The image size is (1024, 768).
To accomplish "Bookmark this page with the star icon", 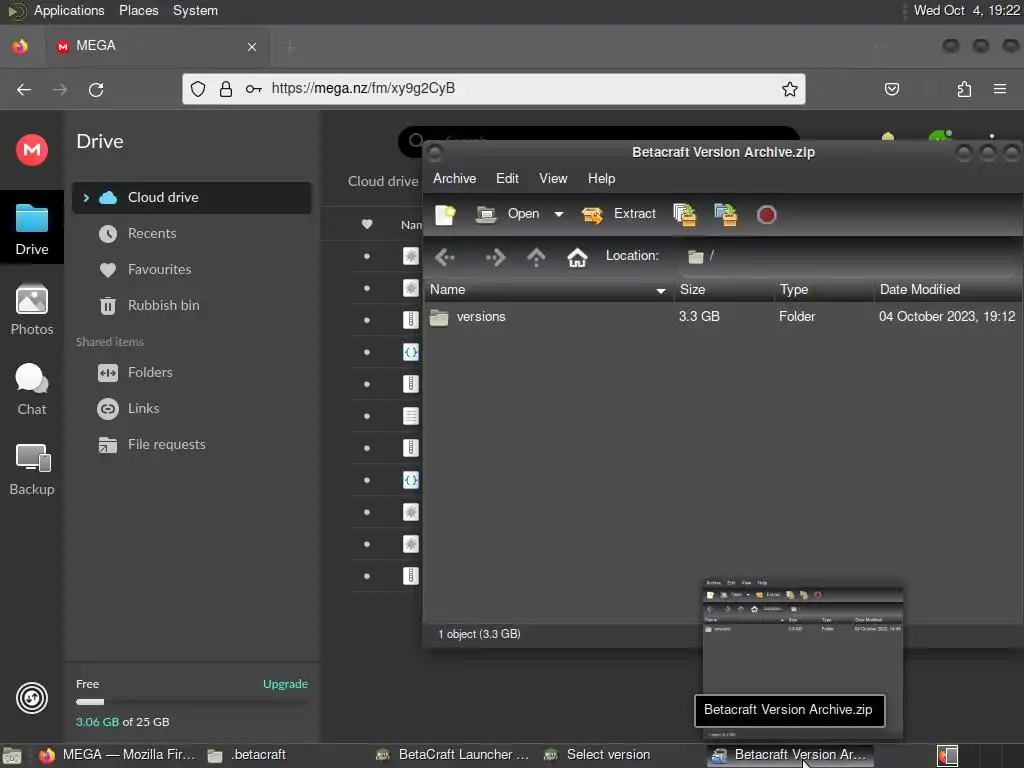I will (790, 89).
